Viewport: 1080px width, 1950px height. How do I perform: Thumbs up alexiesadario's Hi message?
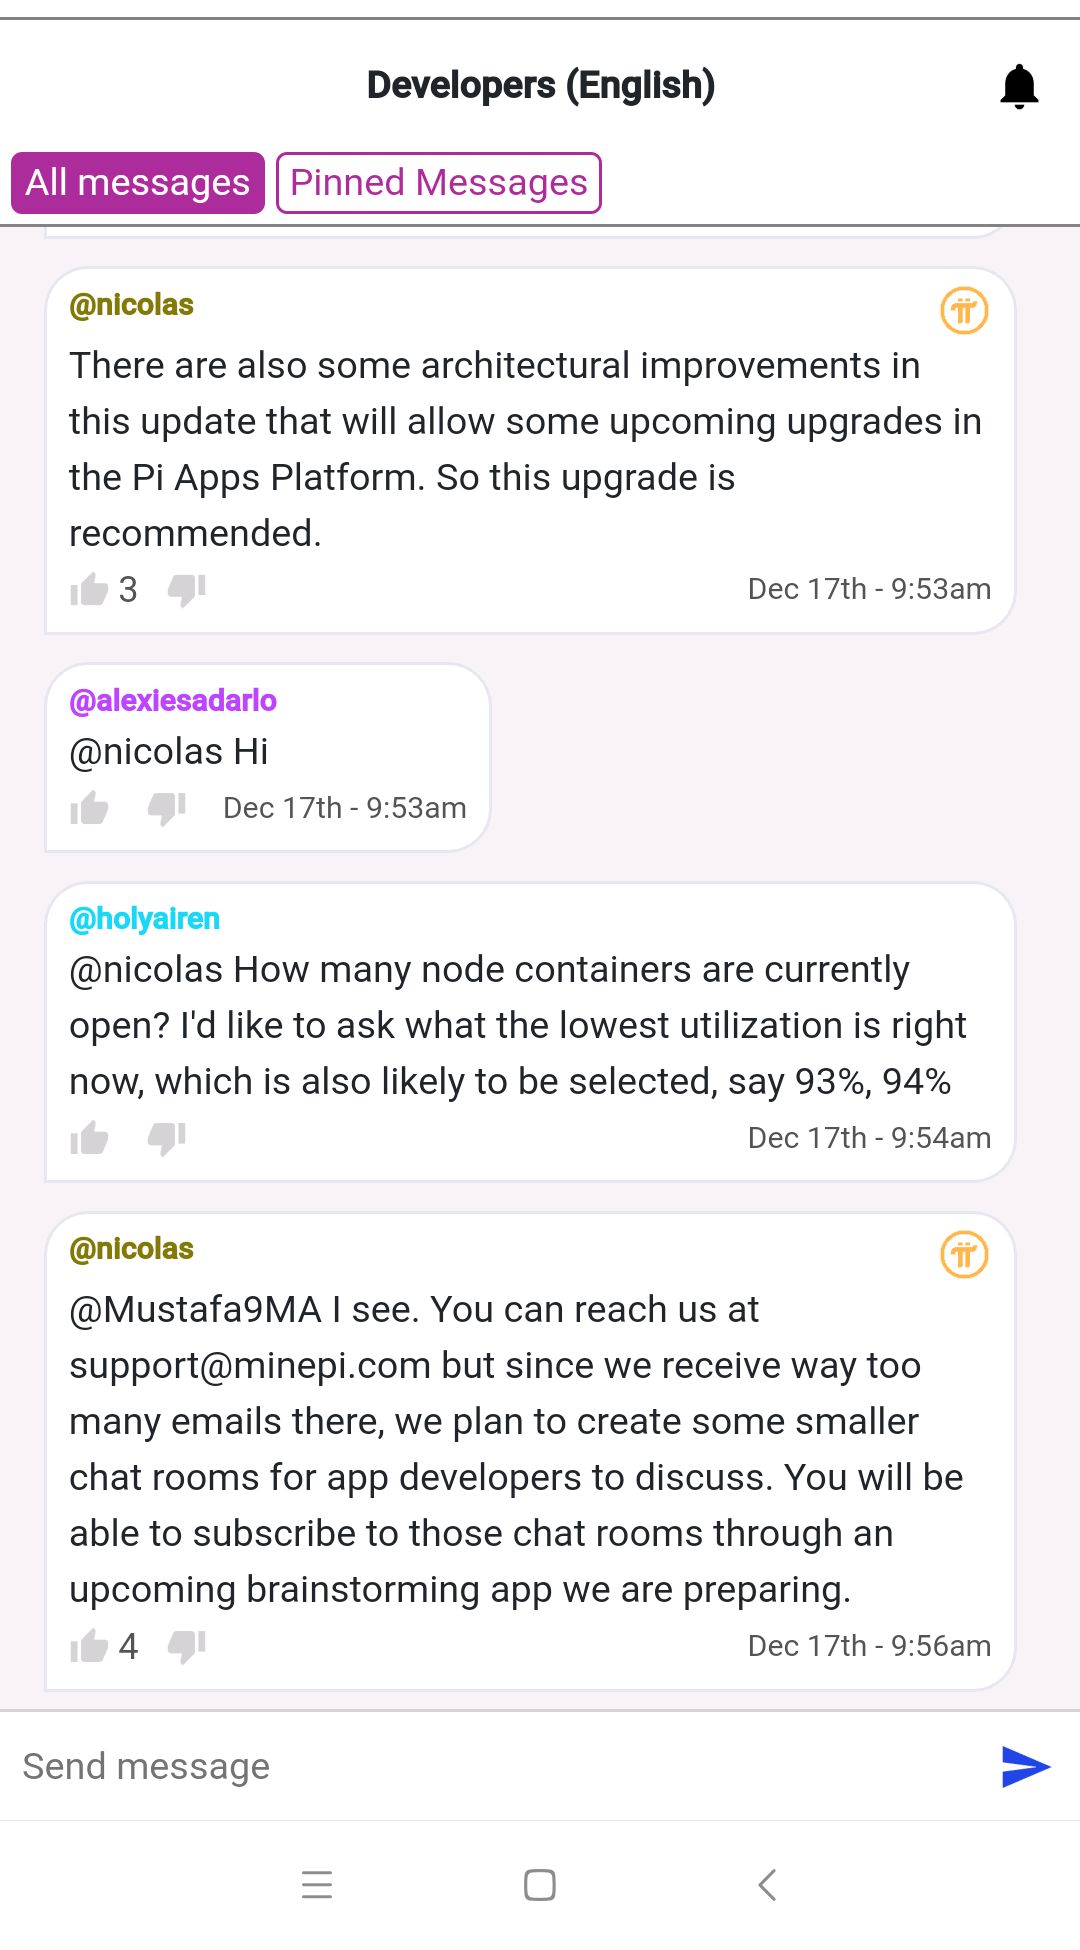[89, 808]
